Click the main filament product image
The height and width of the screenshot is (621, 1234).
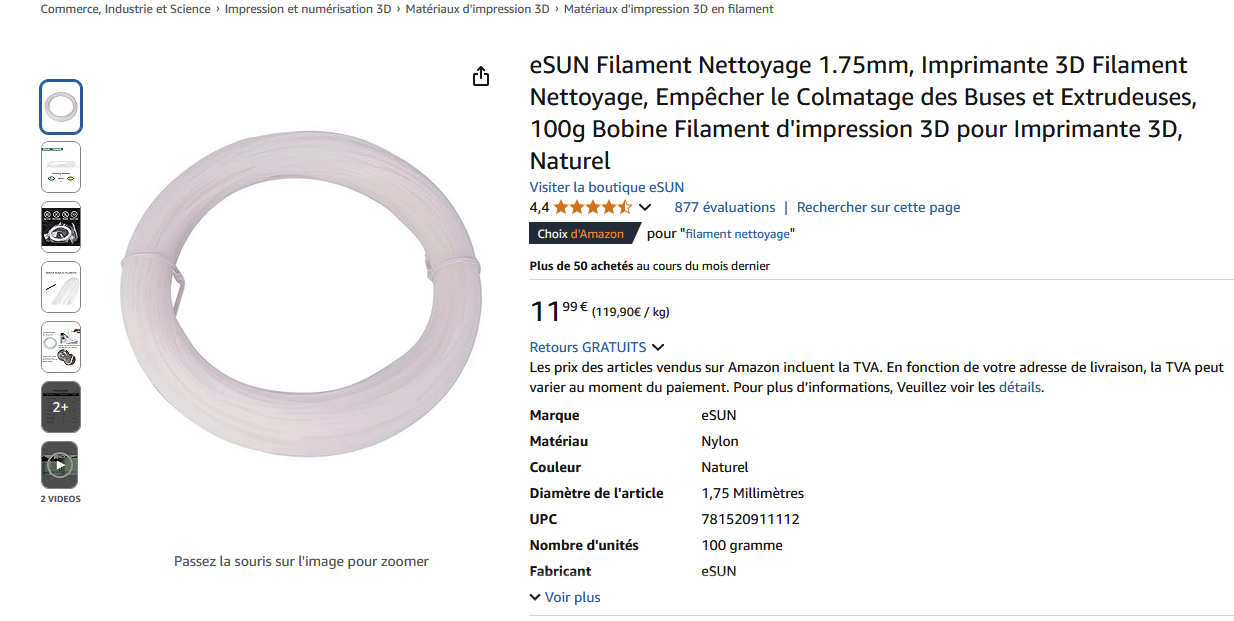coord(300,300)
